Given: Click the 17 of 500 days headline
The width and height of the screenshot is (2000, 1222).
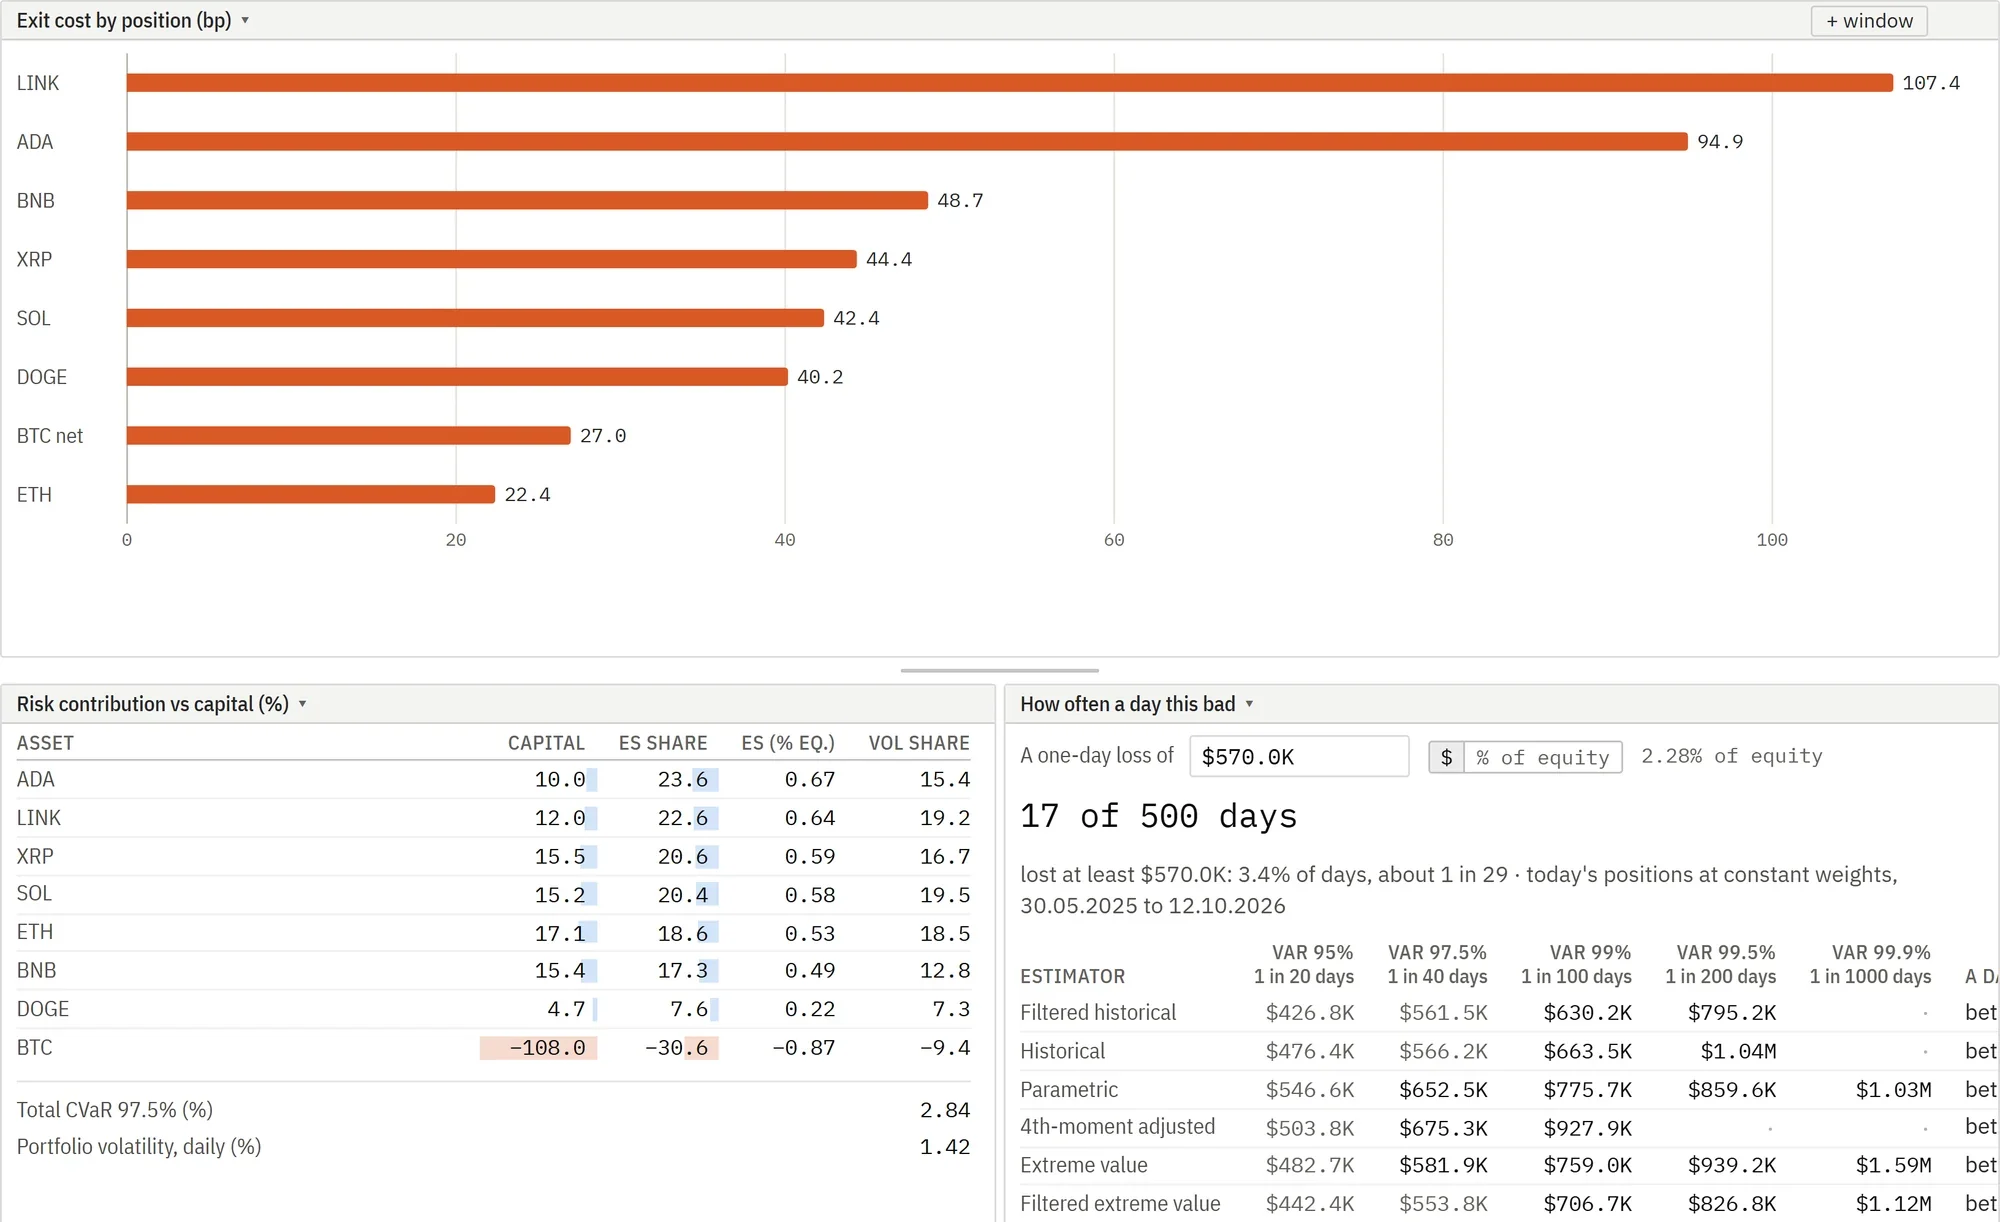Looking at the screenshot, I should tap(1158, 816).
